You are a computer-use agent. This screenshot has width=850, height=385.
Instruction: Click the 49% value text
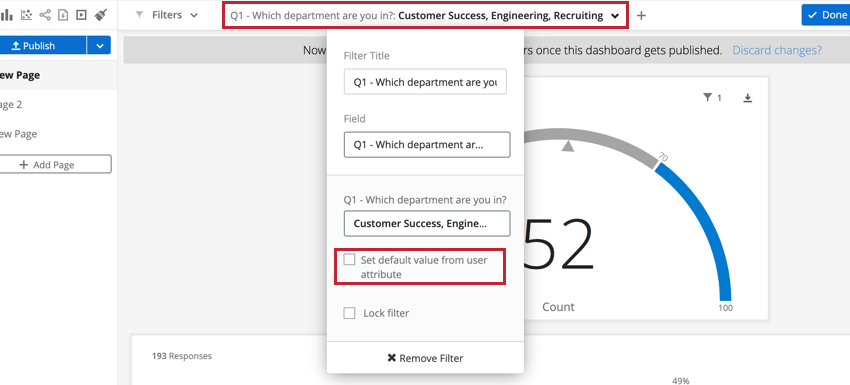pos(680,381)
